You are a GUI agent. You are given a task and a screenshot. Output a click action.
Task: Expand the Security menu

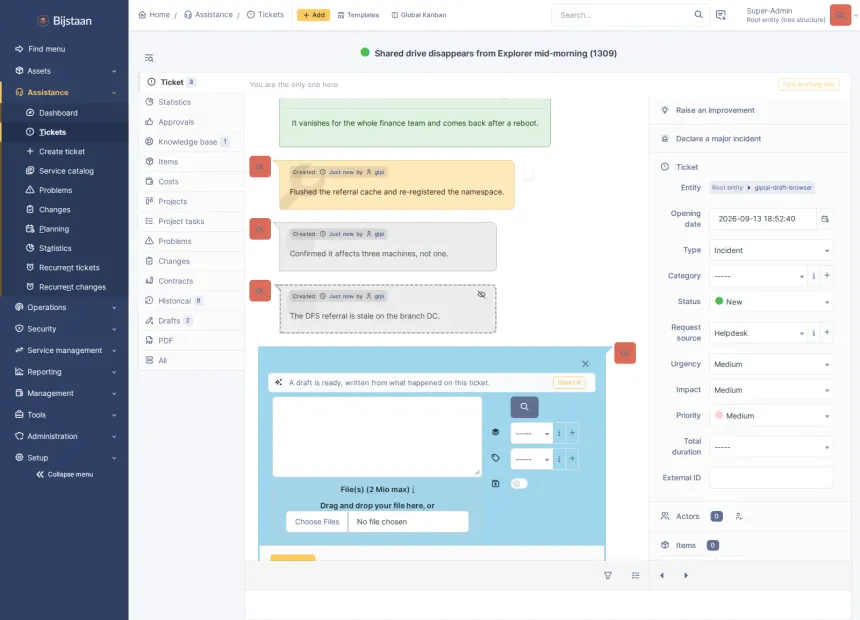point(65,329)
